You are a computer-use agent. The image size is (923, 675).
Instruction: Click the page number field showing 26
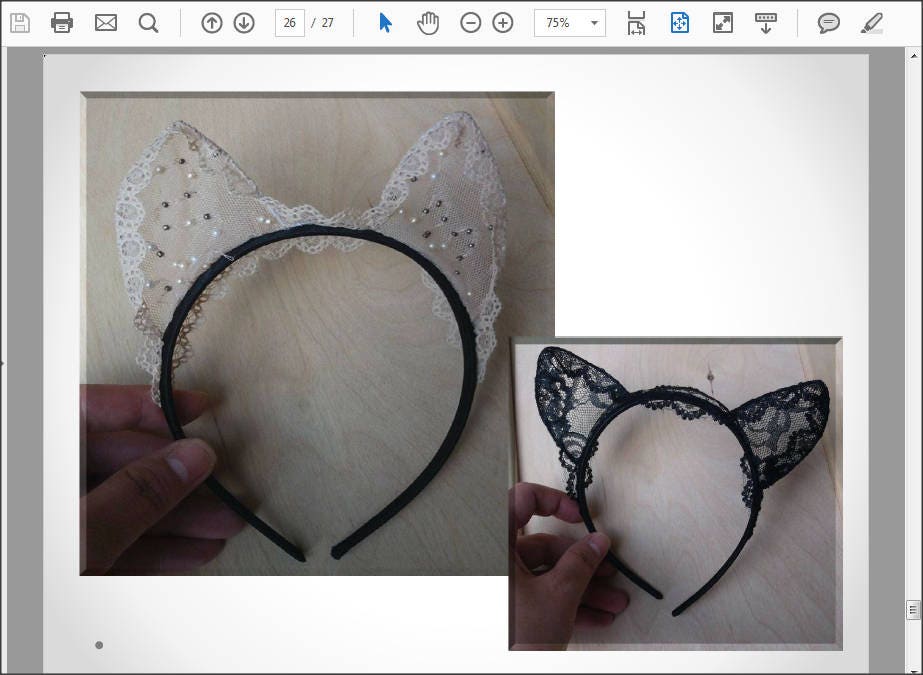pos(289,22)
